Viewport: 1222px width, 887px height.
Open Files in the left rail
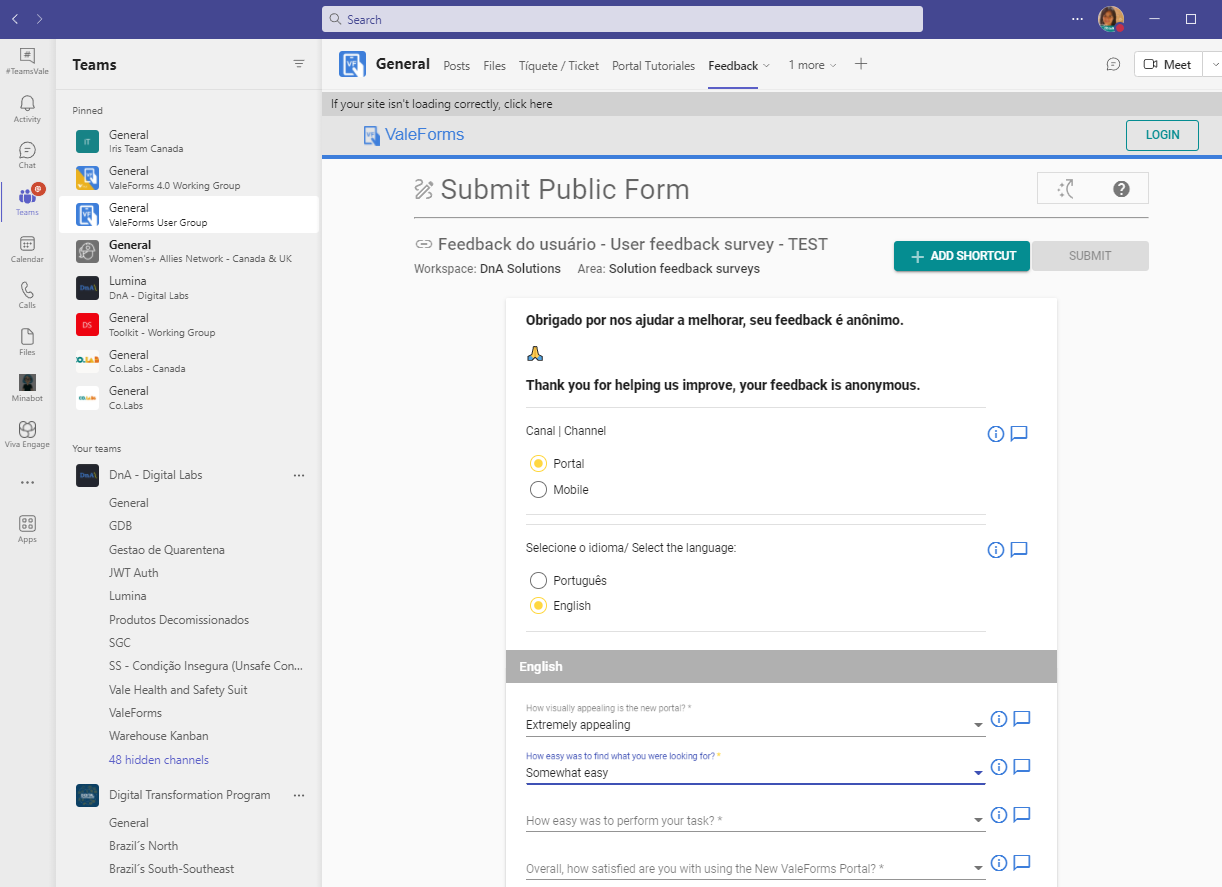click(x=27, y=342)
